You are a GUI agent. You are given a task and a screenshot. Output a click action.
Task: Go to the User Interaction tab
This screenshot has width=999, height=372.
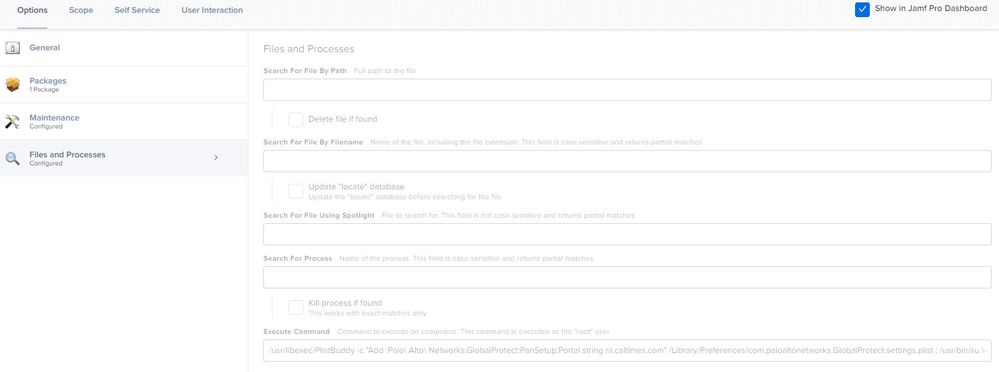pyautogui.click(x=212, y=10)
